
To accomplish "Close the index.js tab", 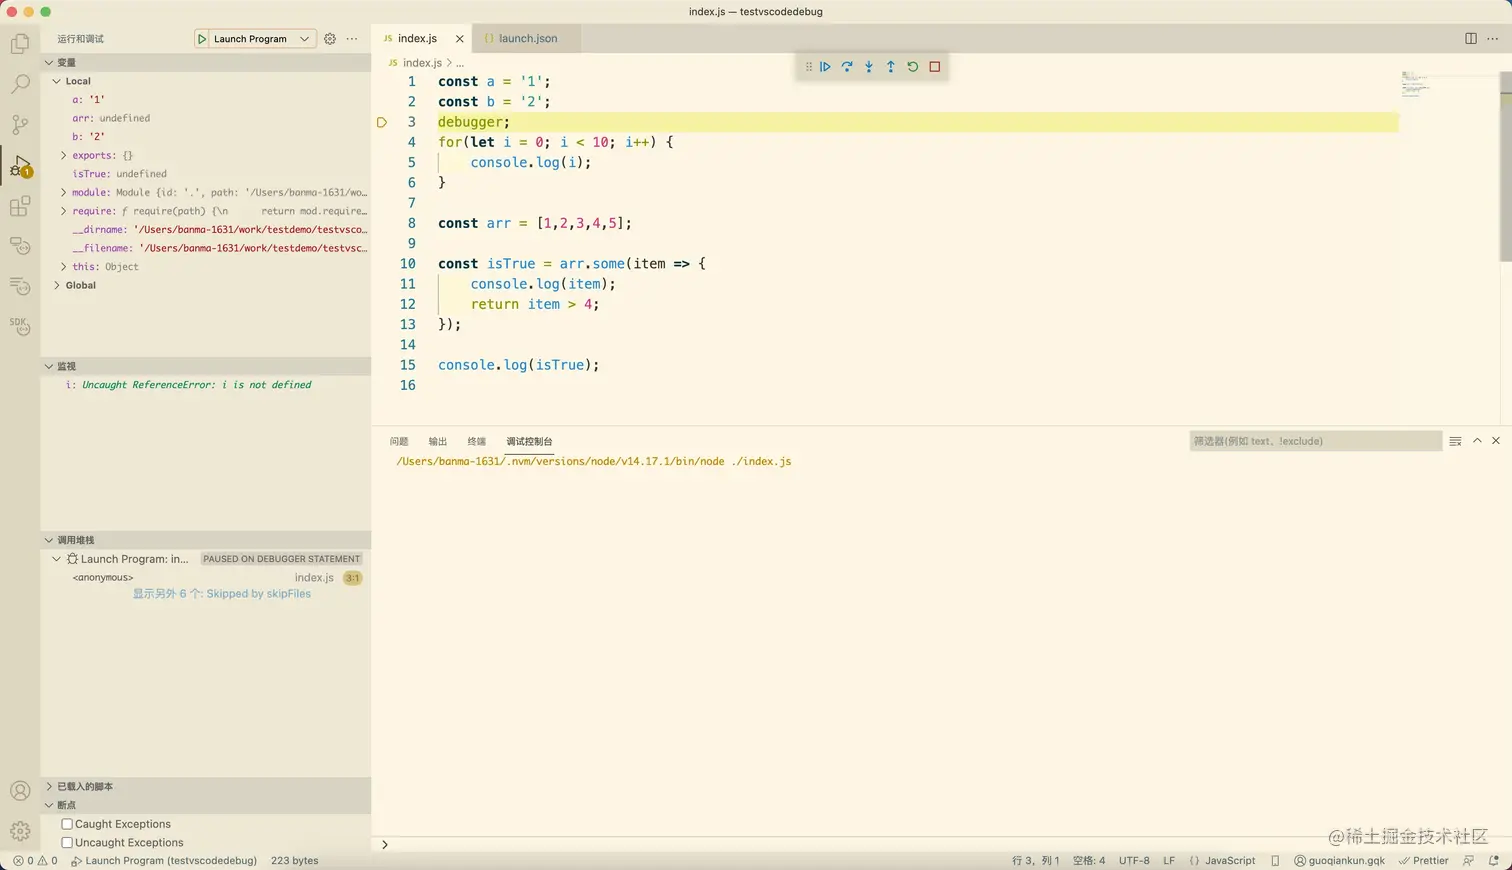I will (x=460, y=39).
